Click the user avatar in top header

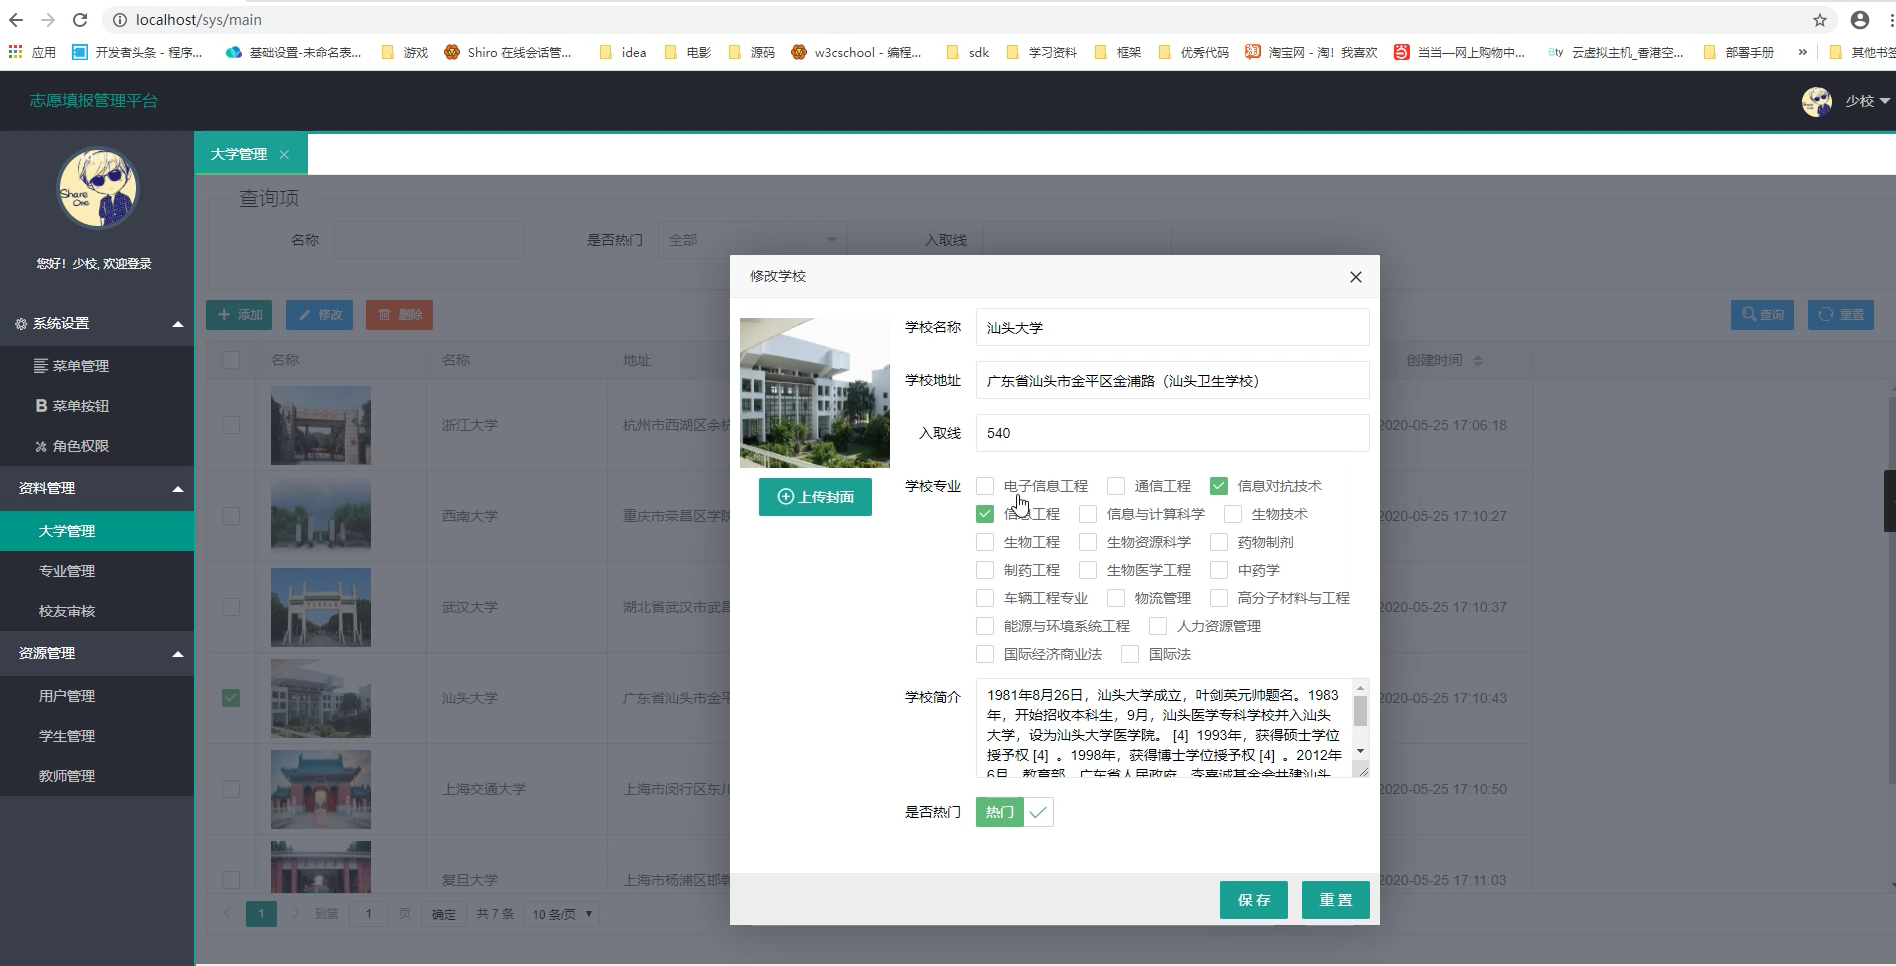click(x=1817, y=101)
